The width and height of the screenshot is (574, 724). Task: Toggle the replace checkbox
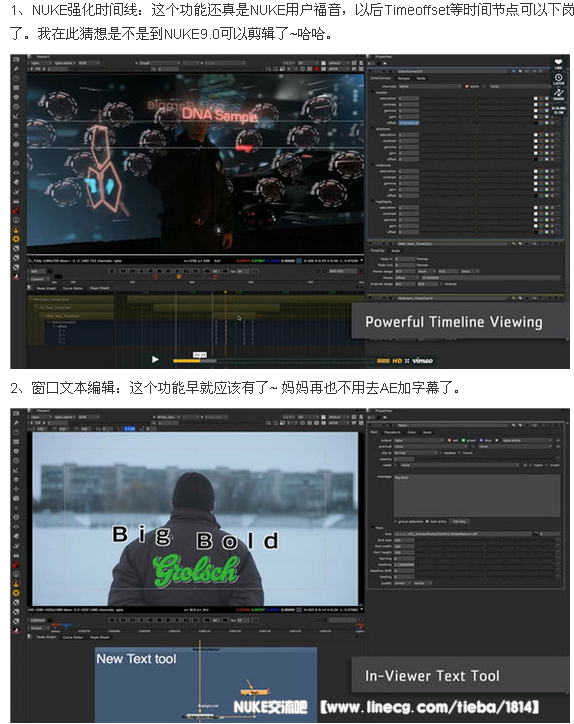click(x=441, y=452)
